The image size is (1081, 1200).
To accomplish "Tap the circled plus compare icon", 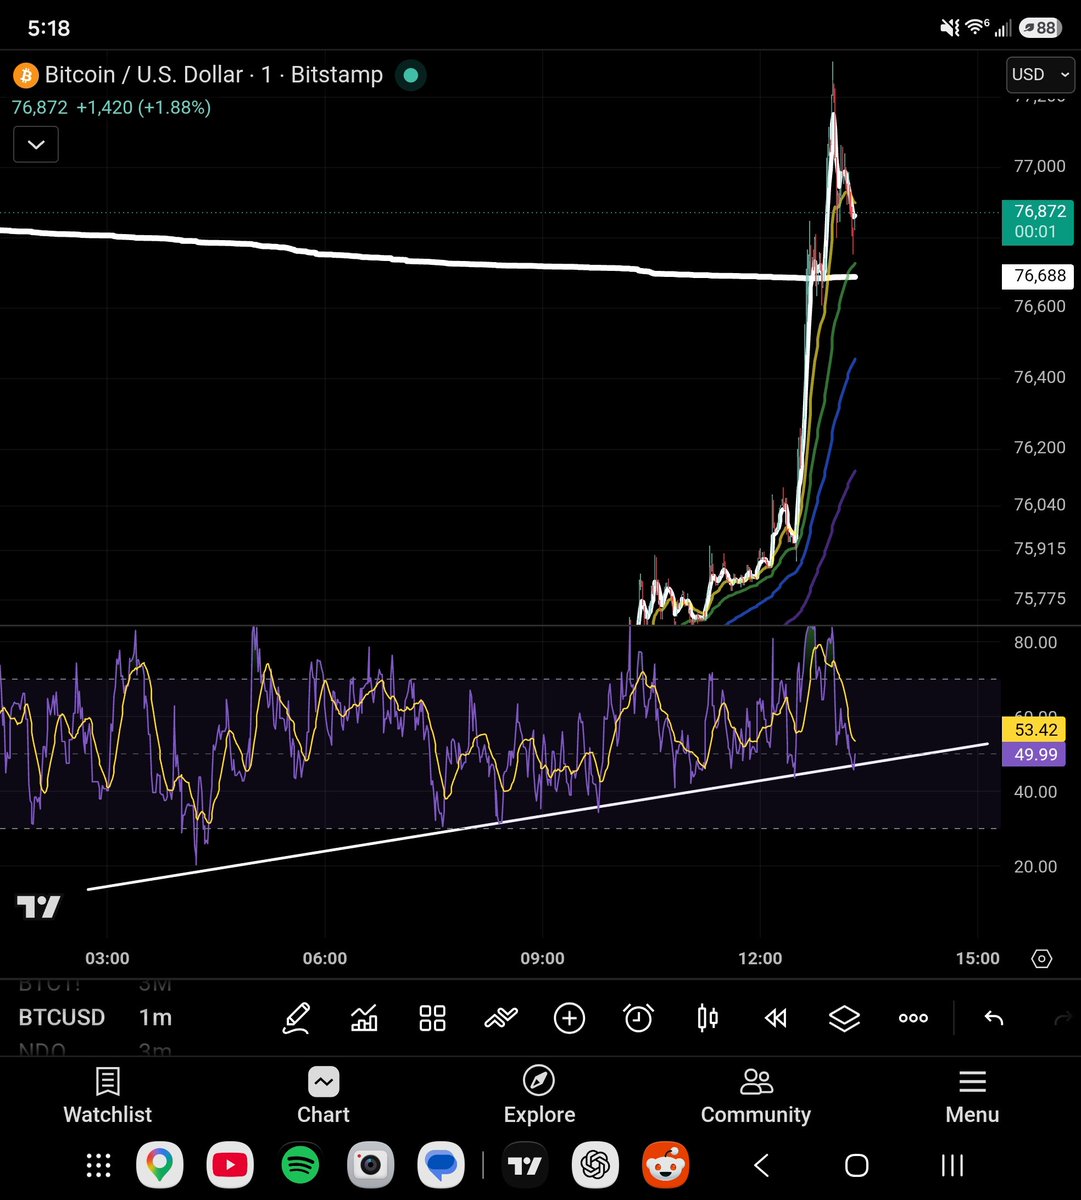I will (x=569, y=1018).
